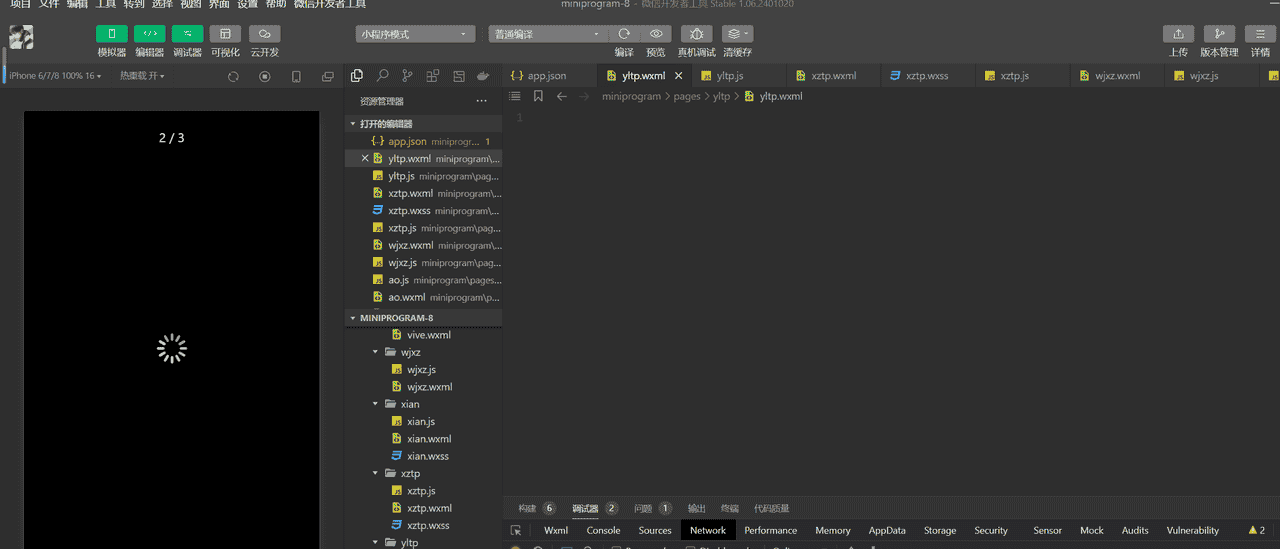Open the source control branch icon in the sidebar
The width and height of the screenshot is (1280, 549).
(x=407, y=76)
